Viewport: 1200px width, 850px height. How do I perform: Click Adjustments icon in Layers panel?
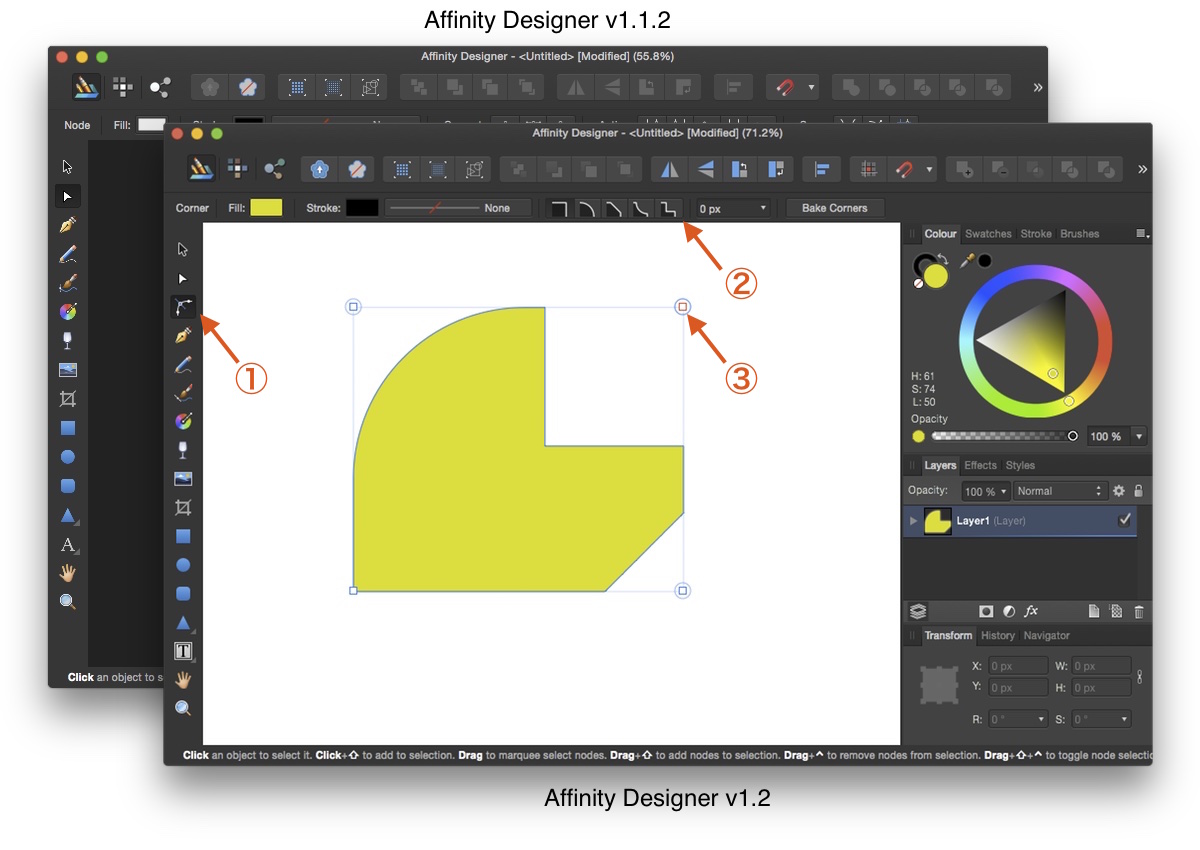(1009, 611)
